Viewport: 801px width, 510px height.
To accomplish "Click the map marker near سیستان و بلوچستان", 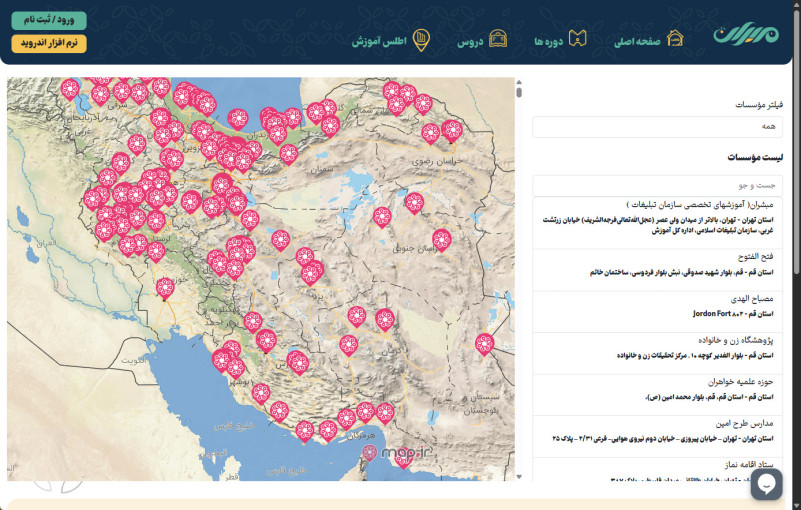I will pos(485,344).
